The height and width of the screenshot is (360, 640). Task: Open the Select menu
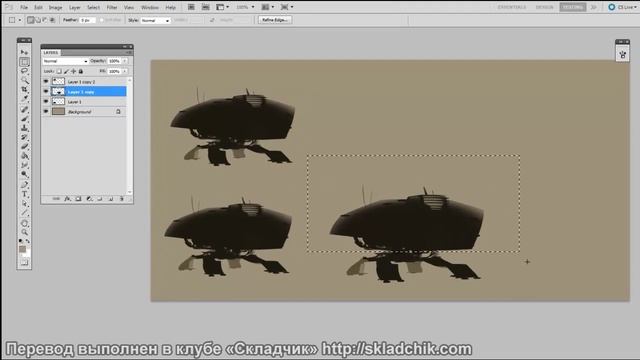pos(93,7)
